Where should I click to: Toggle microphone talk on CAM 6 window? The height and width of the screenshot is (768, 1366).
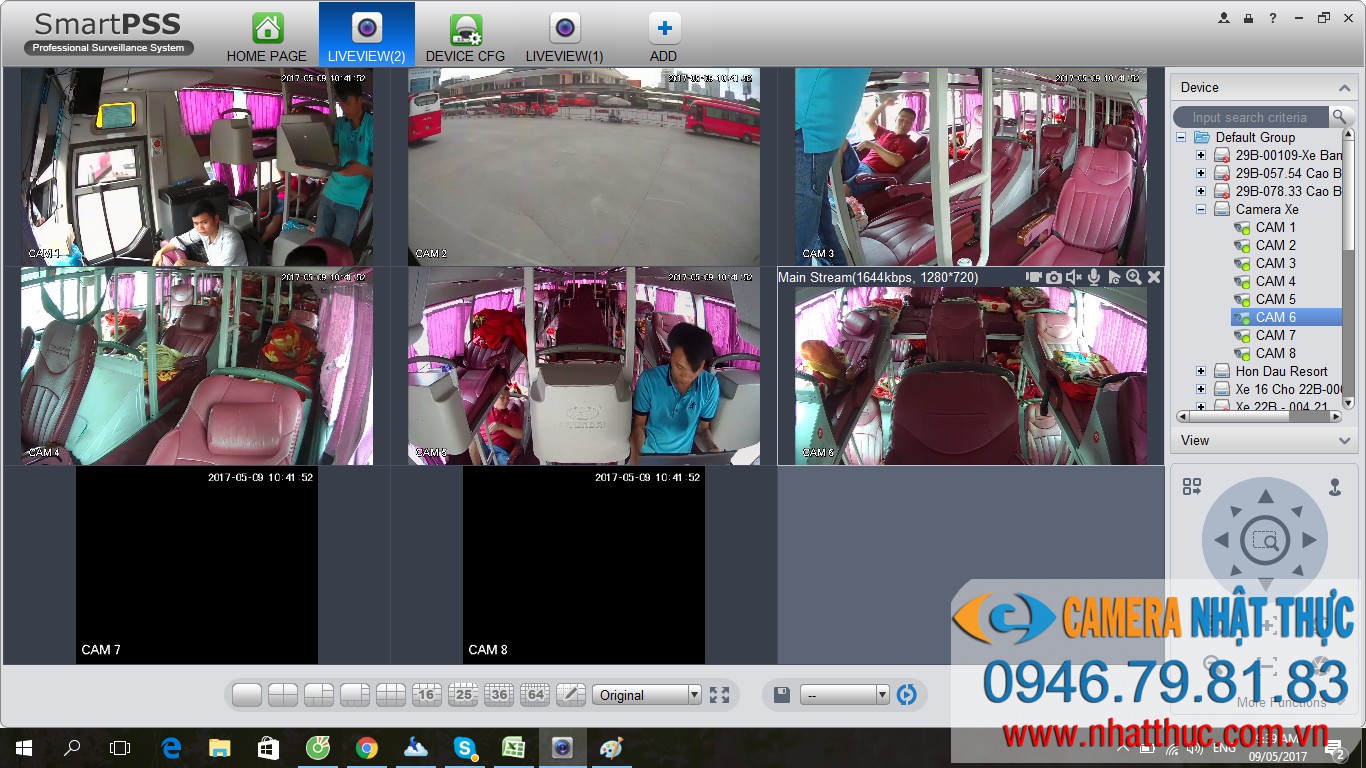[1094, 277]
